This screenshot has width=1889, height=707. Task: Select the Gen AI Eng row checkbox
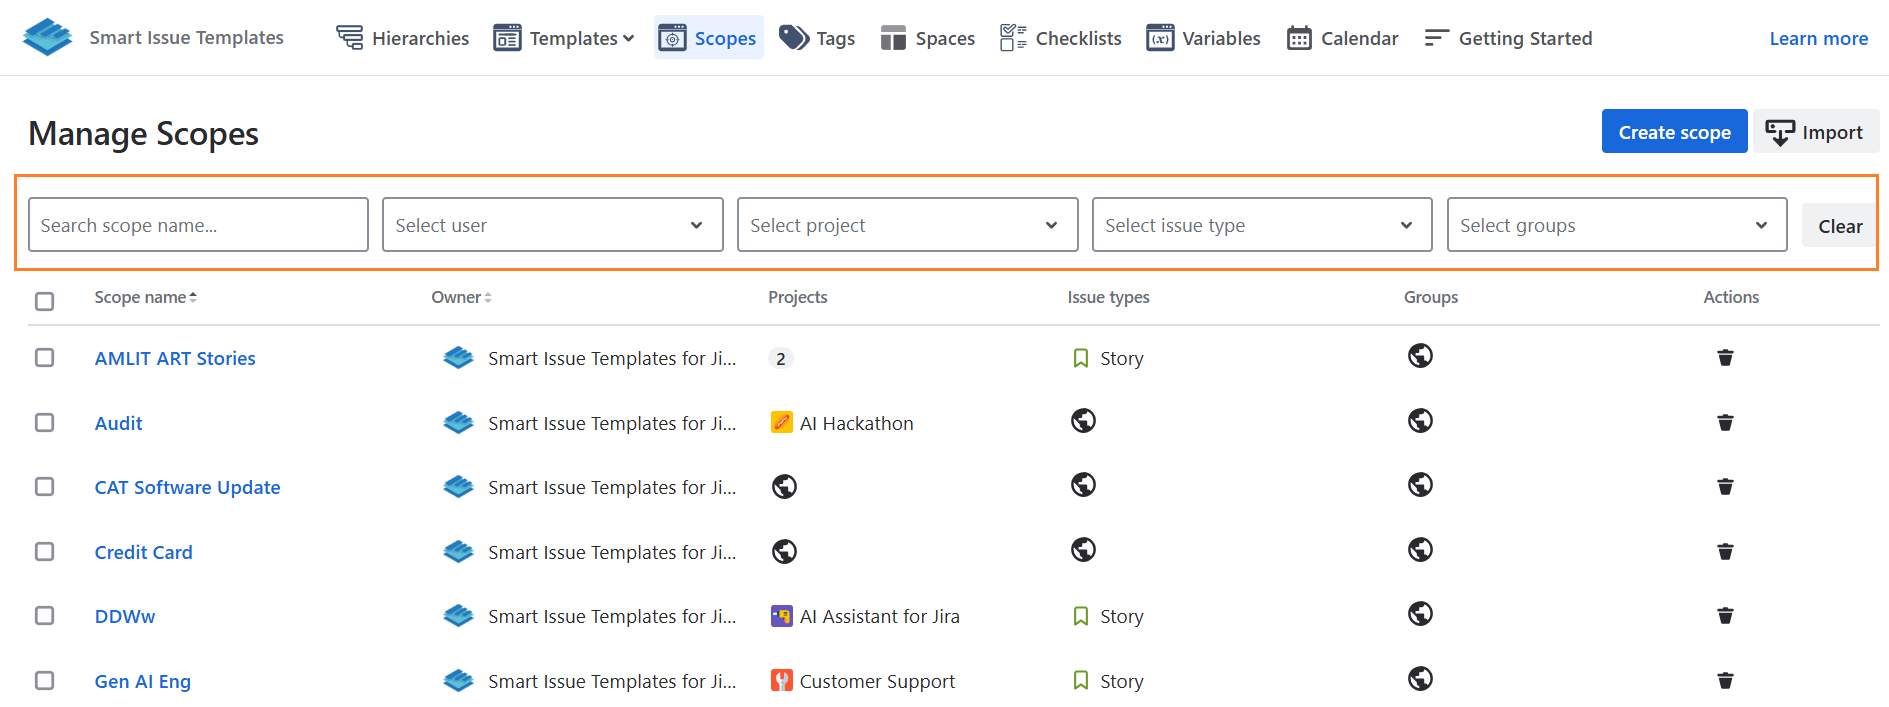coord(45,681)
